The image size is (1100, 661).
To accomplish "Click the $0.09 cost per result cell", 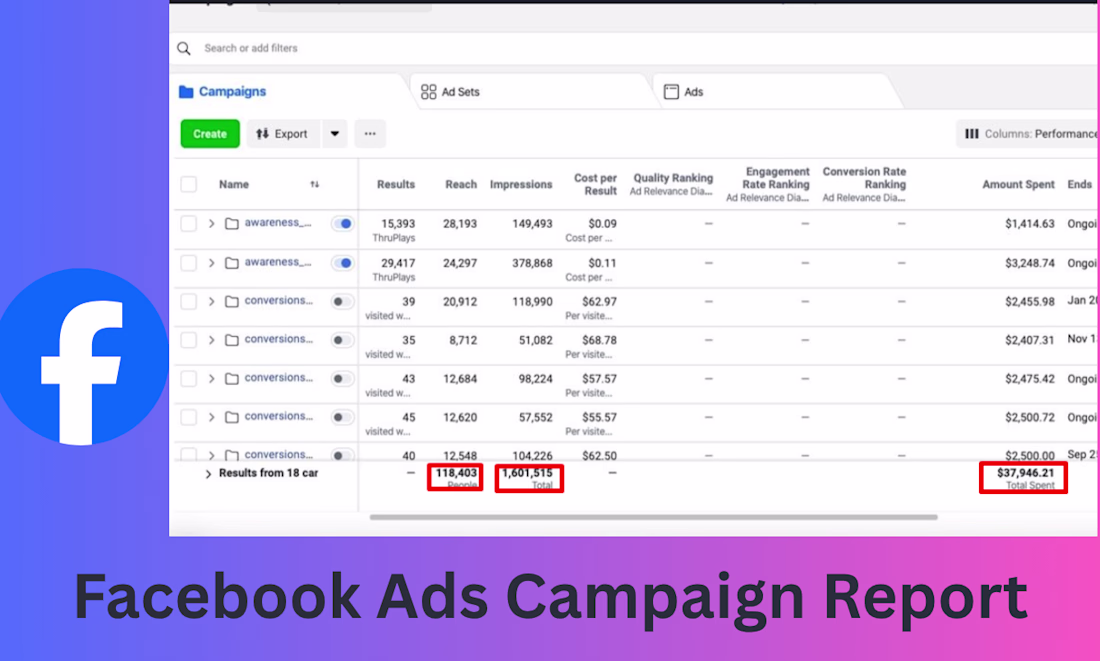I will (602, 224).
